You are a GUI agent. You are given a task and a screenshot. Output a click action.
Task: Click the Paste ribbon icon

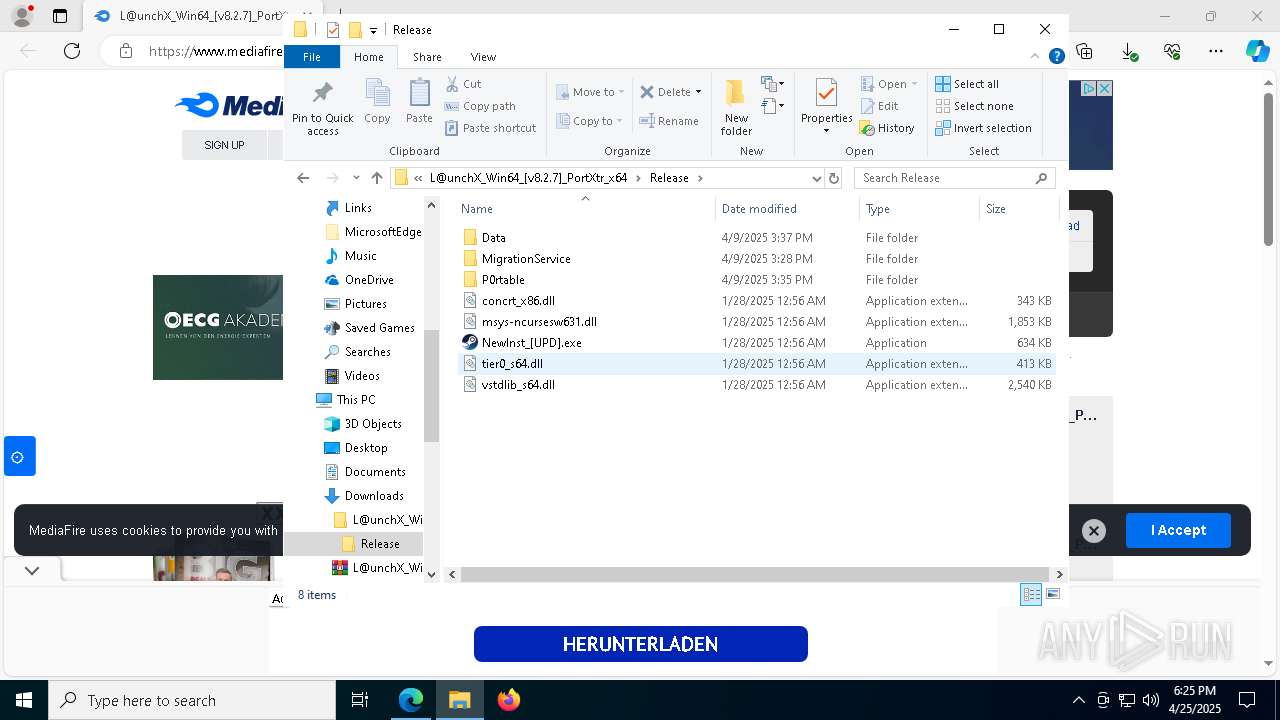[419, 102]
